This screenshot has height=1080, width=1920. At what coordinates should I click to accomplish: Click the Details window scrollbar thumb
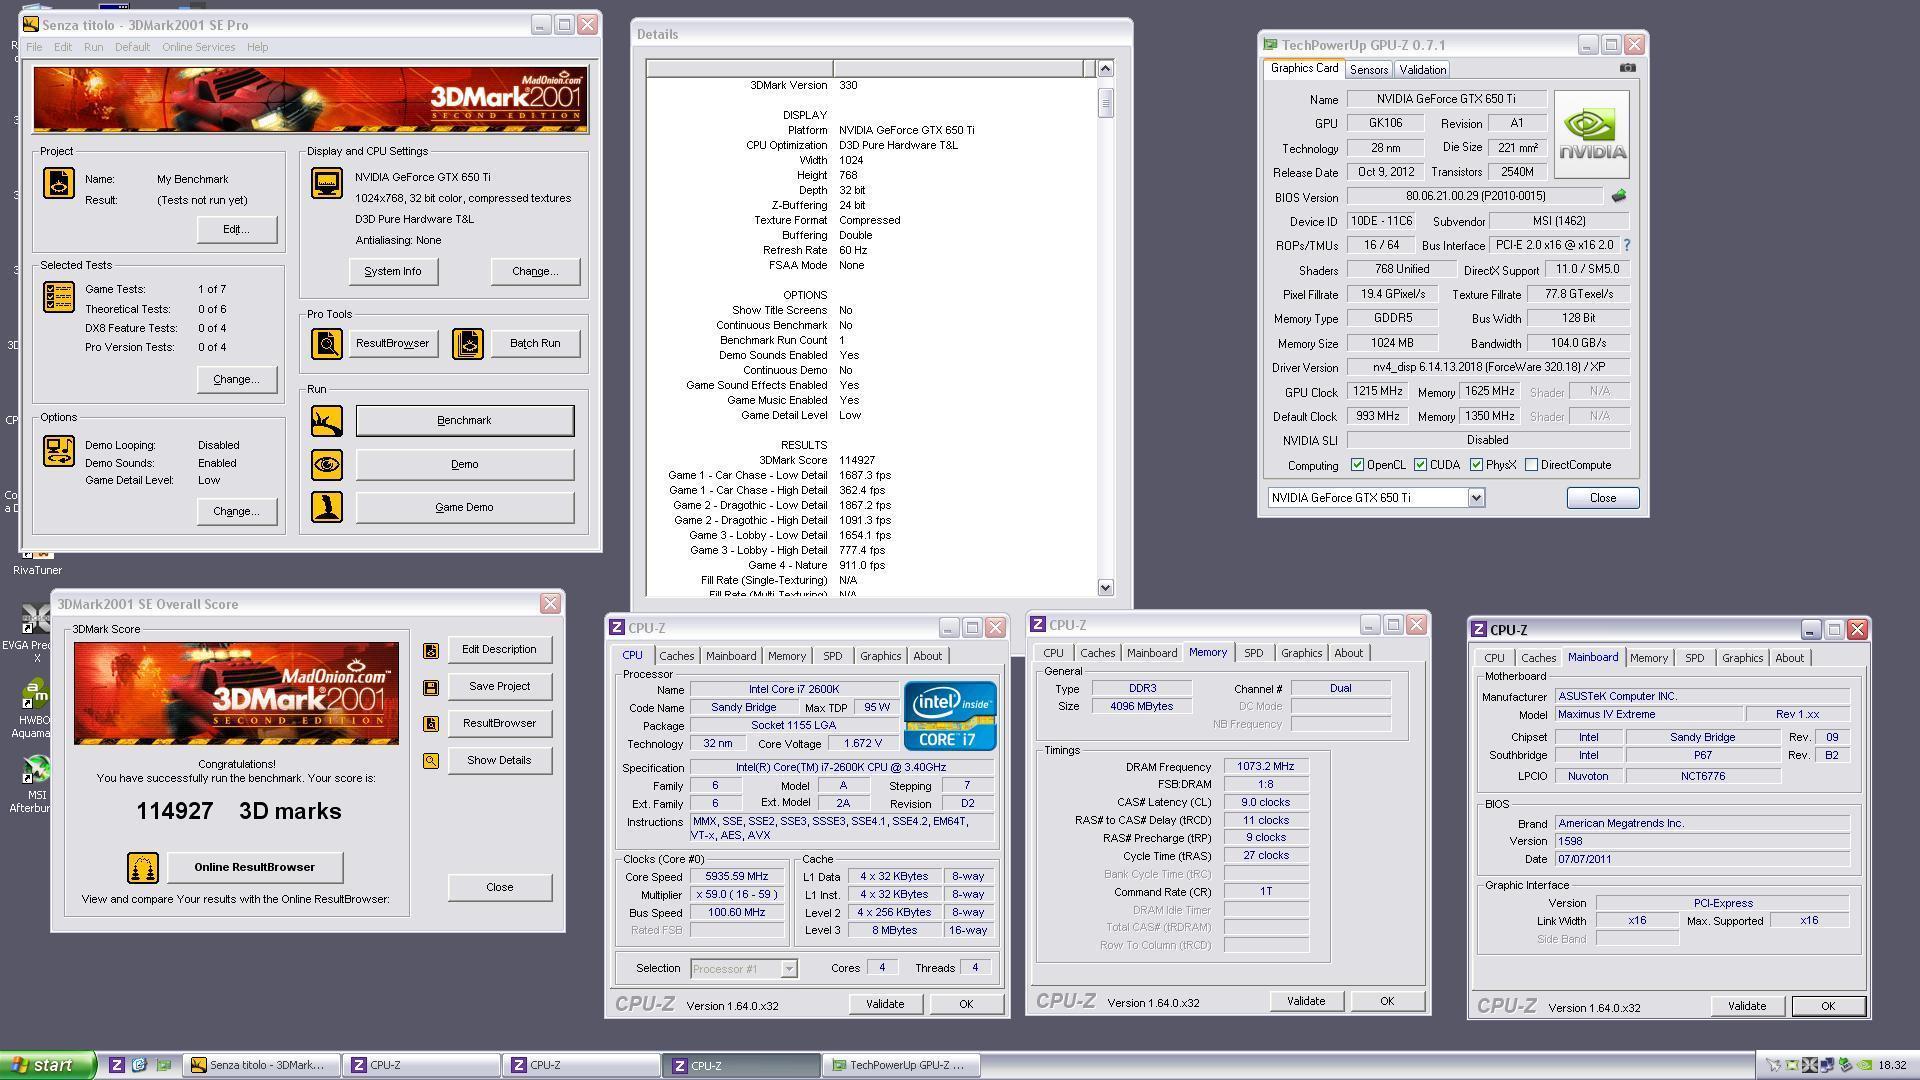point(1105,103)
